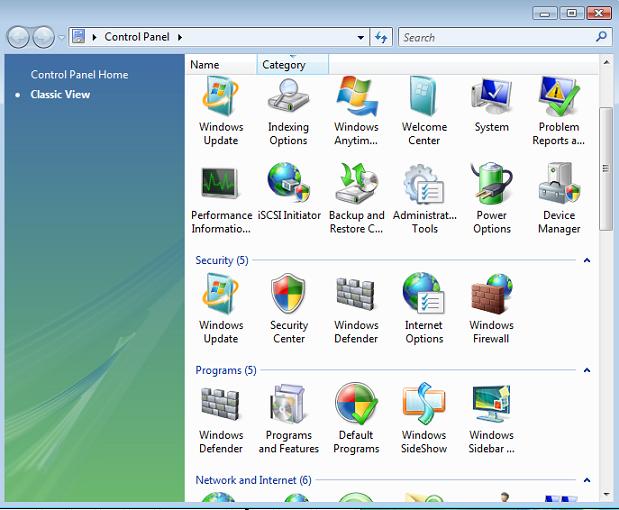Click the Security (5) group header
This screenshot has width=619, height=510.
pos(222,260)
